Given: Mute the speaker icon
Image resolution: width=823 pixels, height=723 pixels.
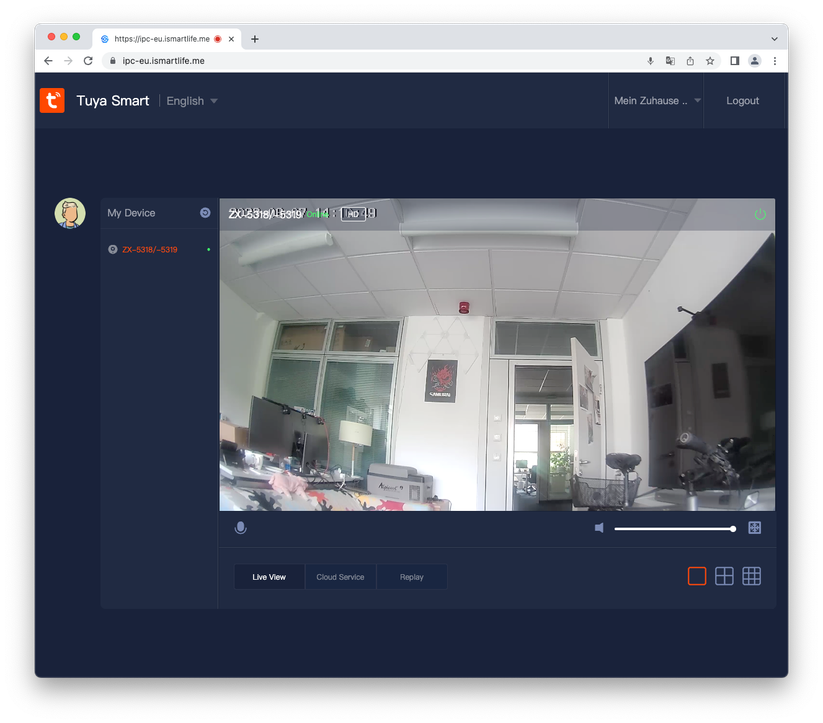Looking at the screenshot, I should (x=597, y=527).
